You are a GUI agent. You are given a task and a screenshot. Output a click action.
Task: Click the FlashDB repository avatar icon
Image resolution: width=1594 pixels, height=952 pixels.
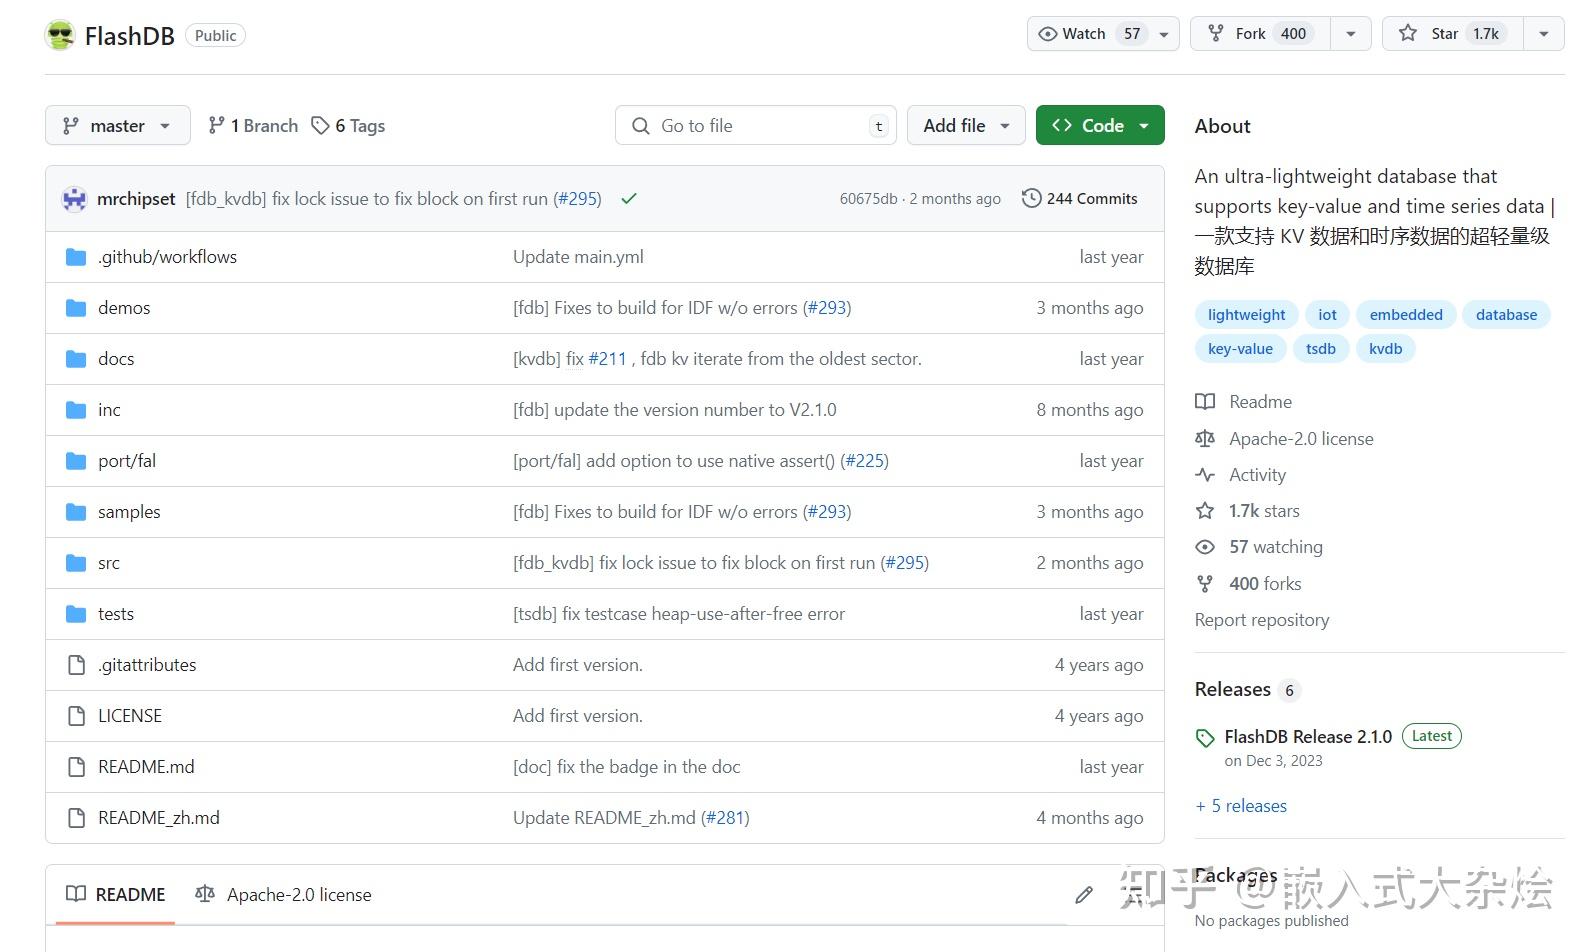60,35
